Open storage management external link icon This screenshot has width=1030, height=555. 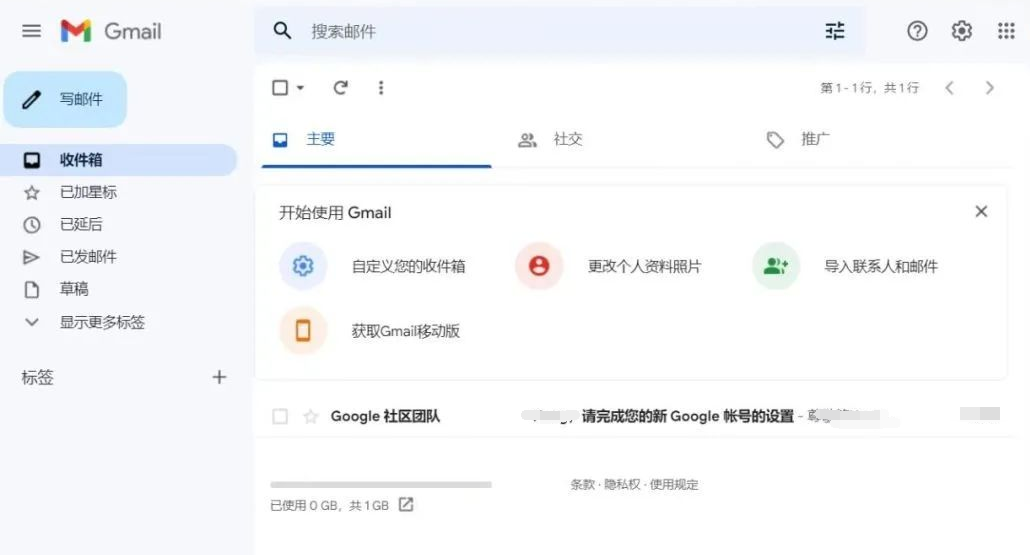[x=406, y=504]
